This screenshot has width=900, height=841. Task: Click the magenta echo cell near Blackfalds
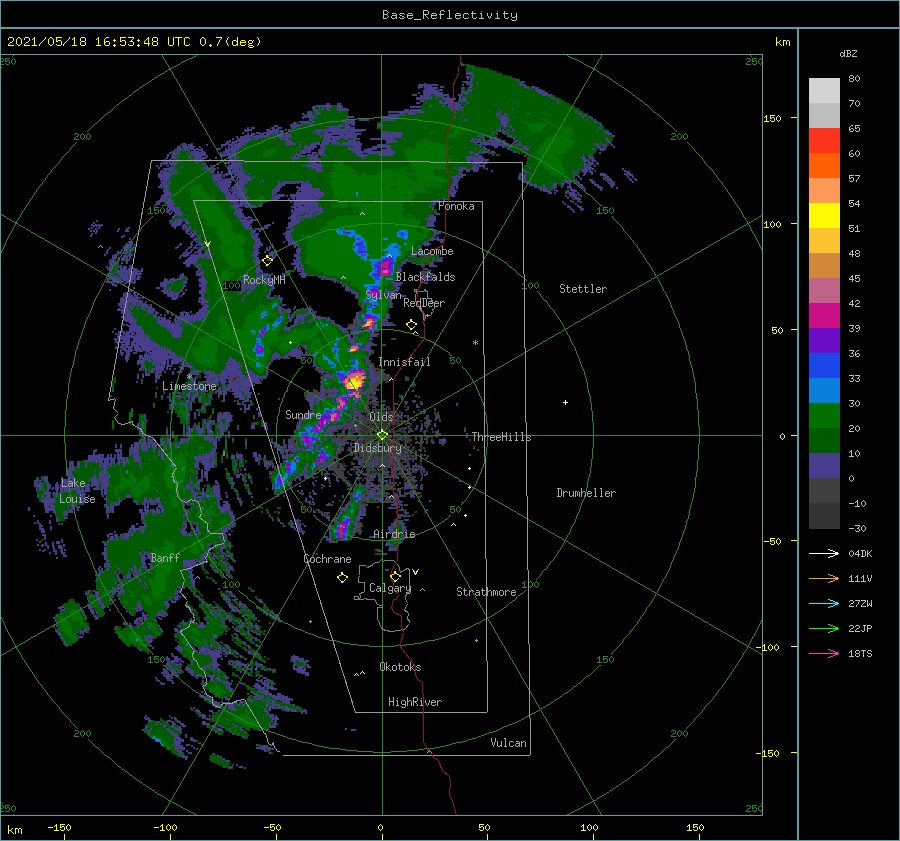point(386,267)
